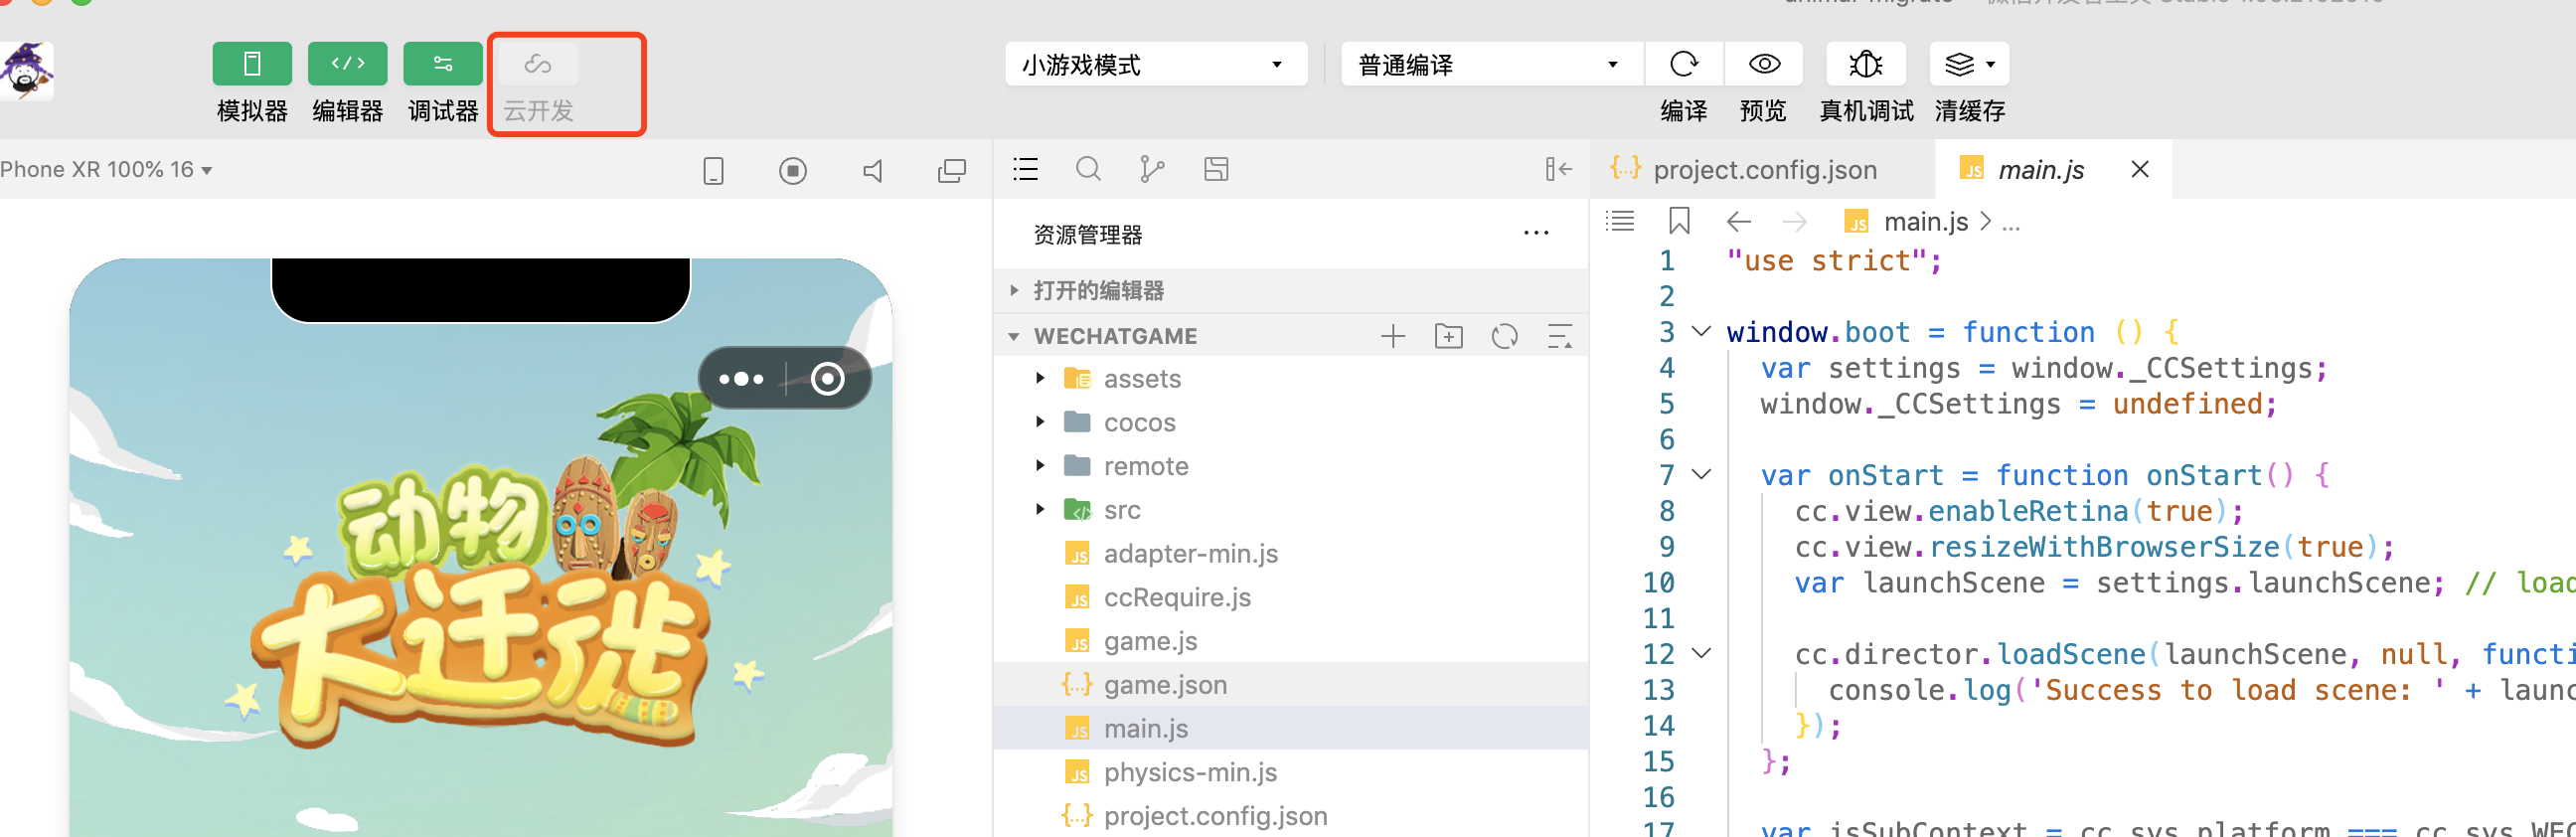Open the search panel icon
This screenshot has height=837, width=2576.
point(1089,169)
